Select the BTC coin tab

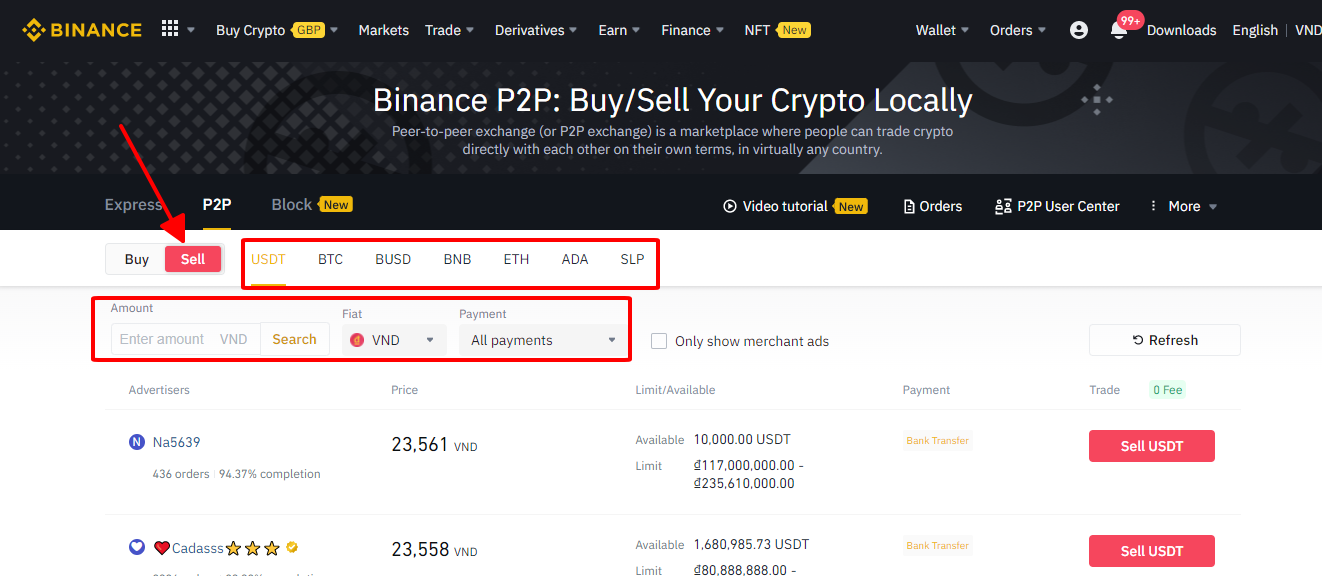coord(330,259)
